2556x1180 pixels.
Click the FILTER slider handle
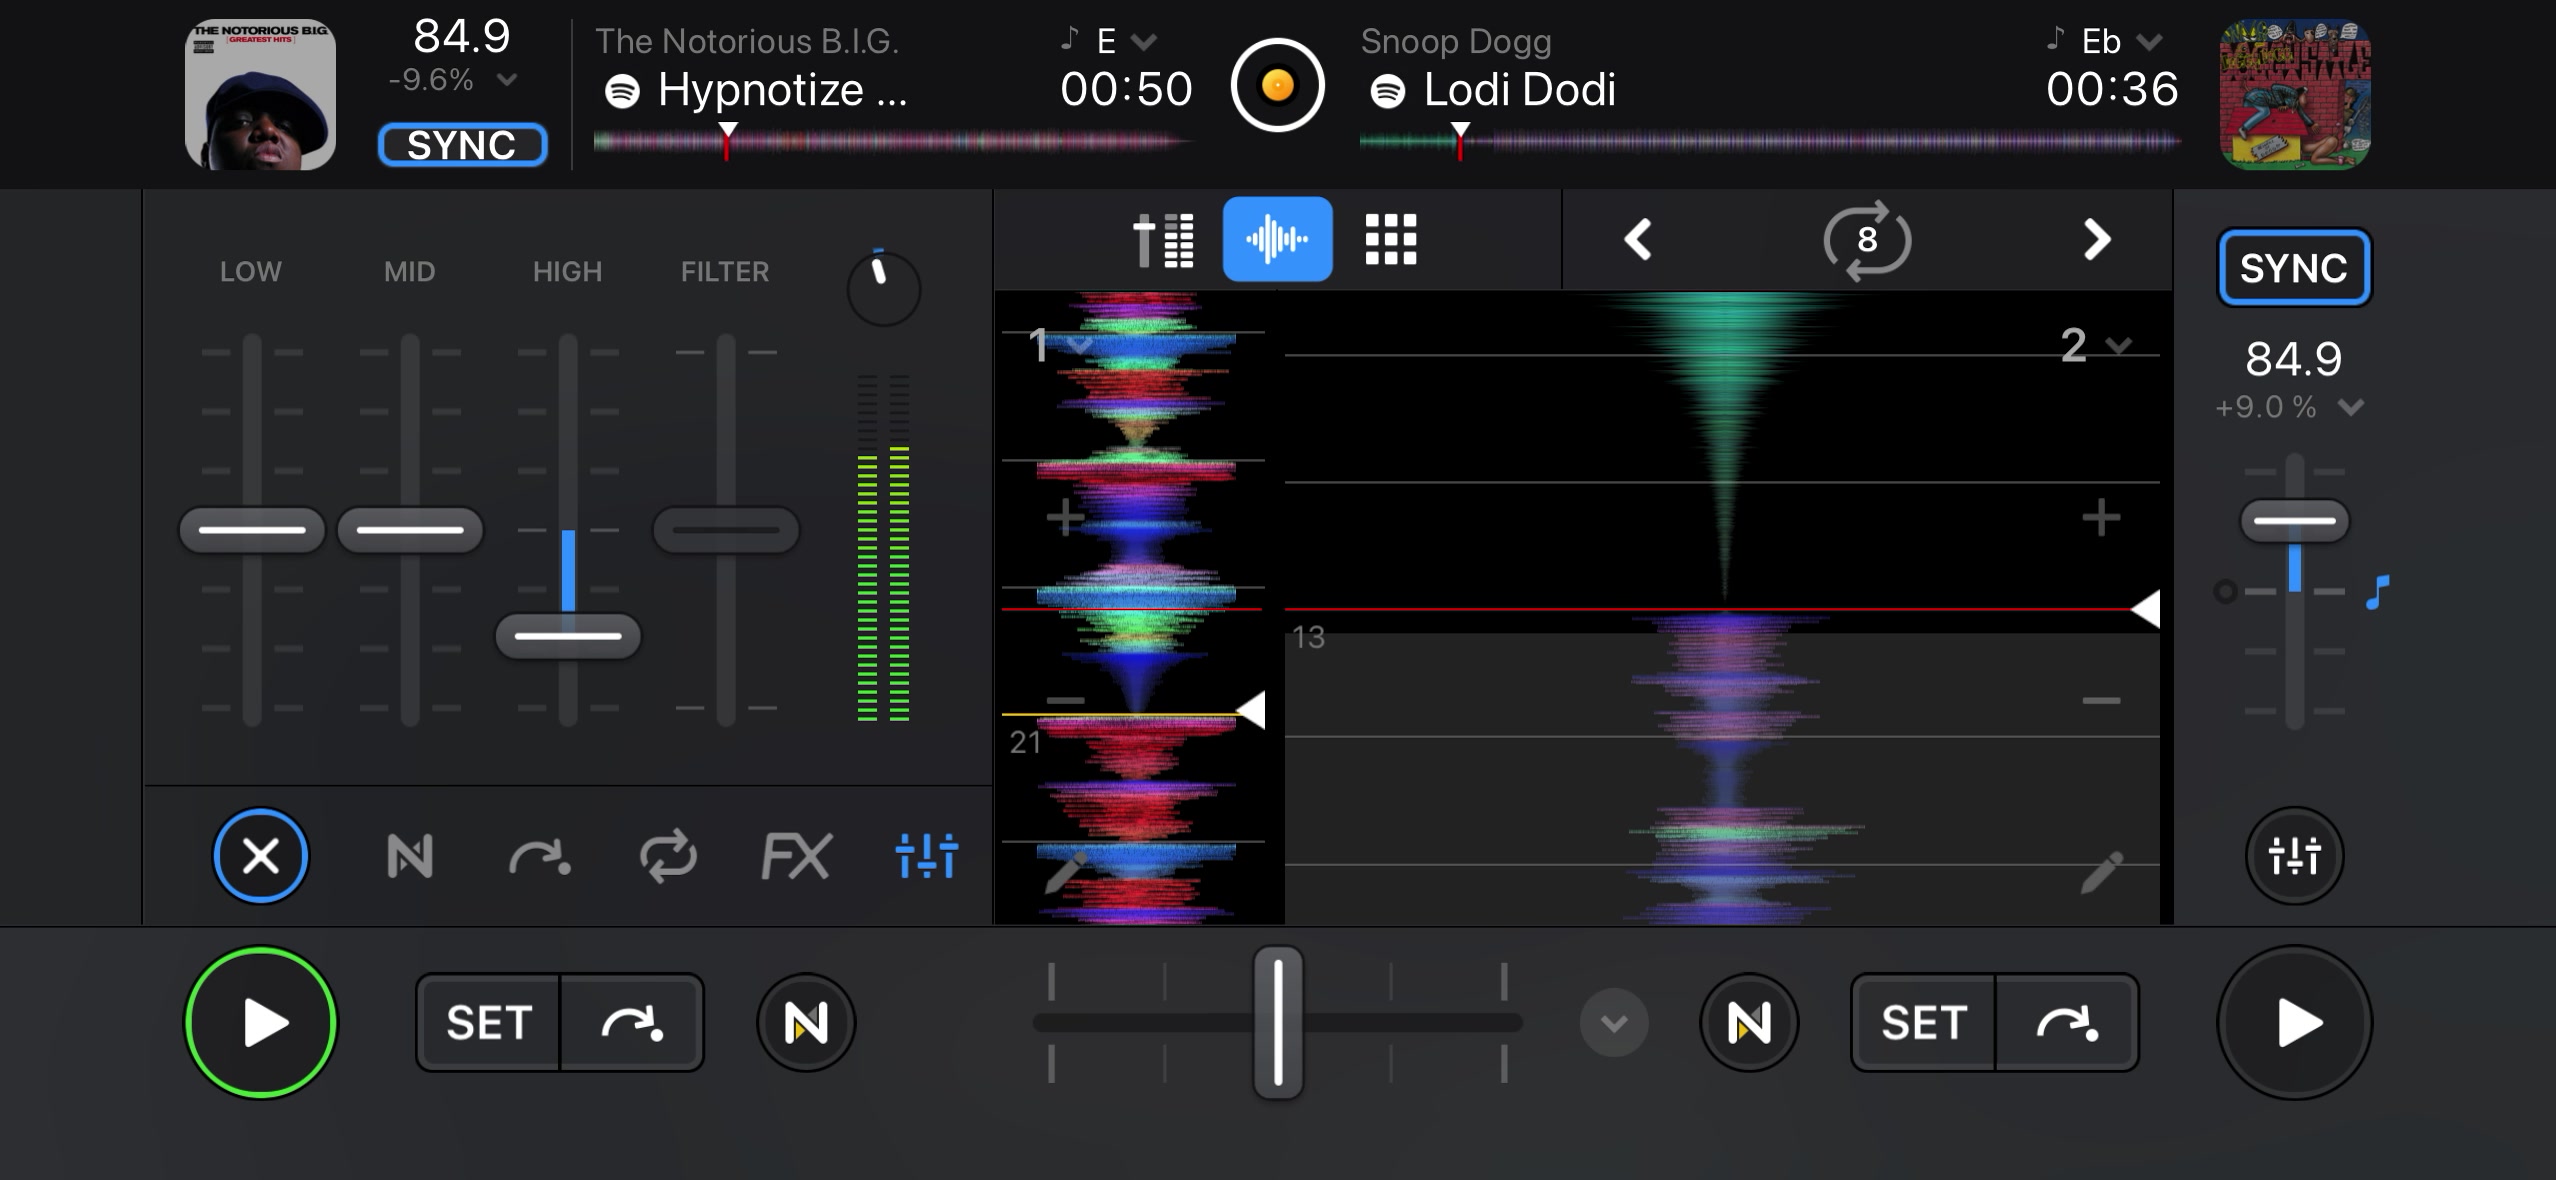tap(726, 529)
